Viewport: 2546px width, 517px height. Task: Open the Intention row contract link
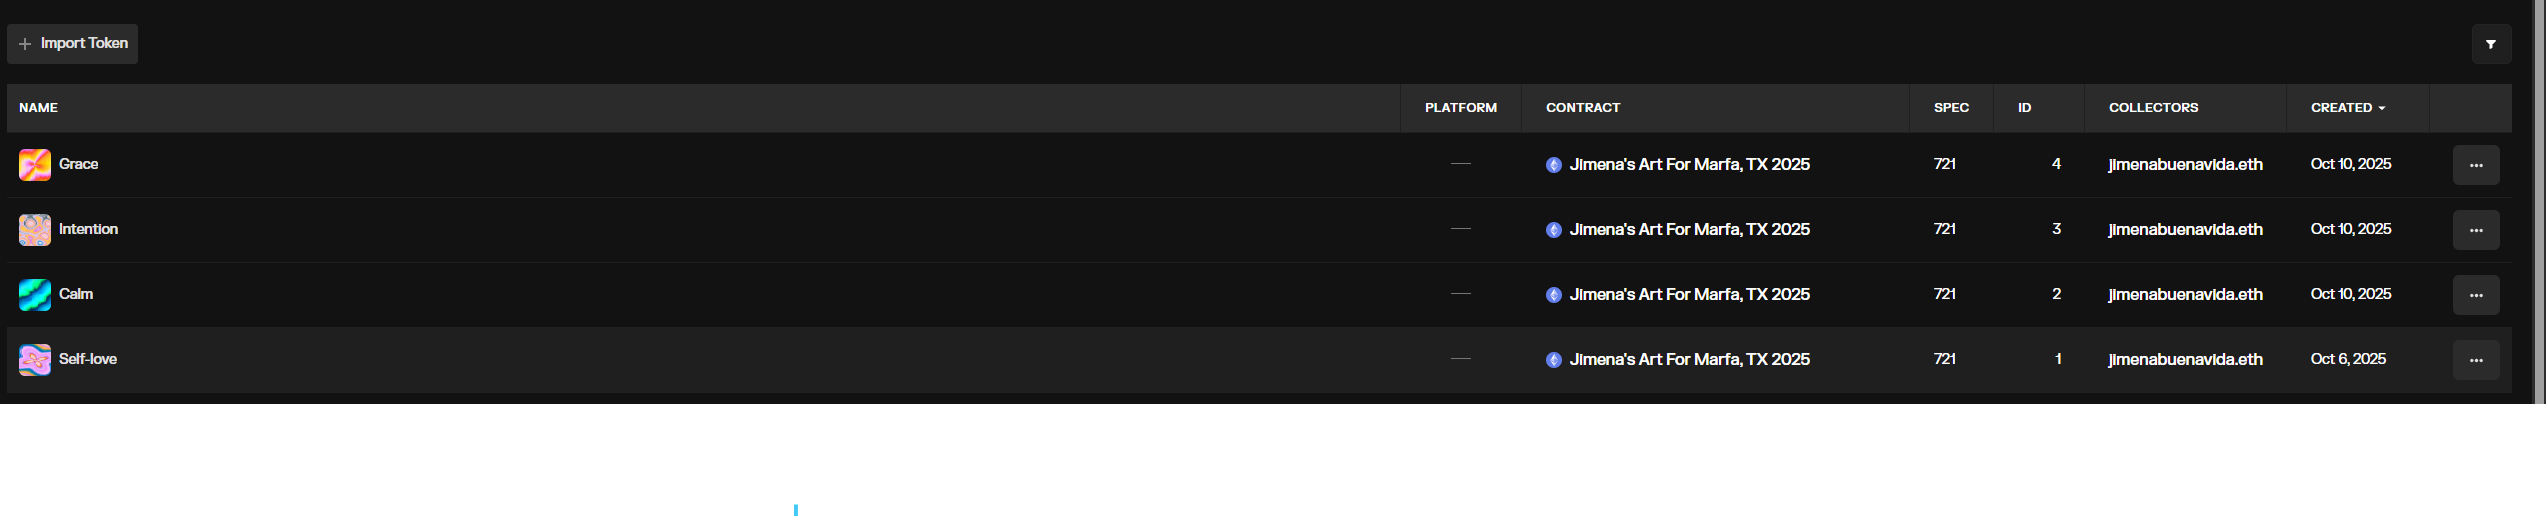coord(1689,230)
